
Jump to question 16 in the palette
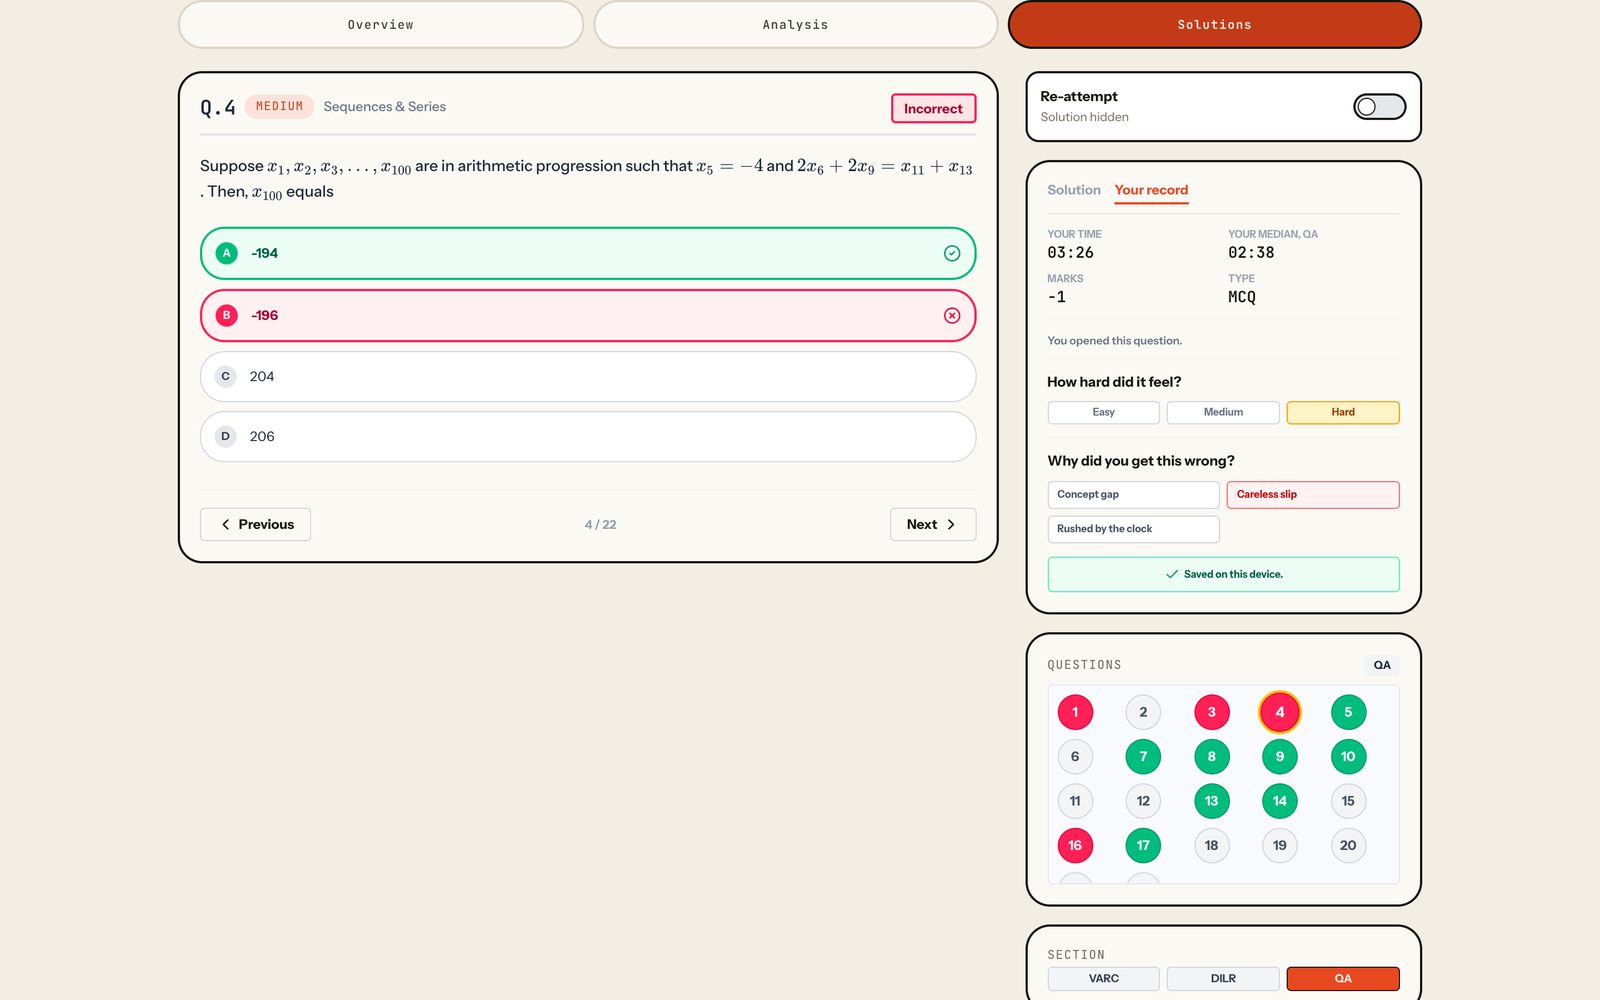coord(1075,846)
